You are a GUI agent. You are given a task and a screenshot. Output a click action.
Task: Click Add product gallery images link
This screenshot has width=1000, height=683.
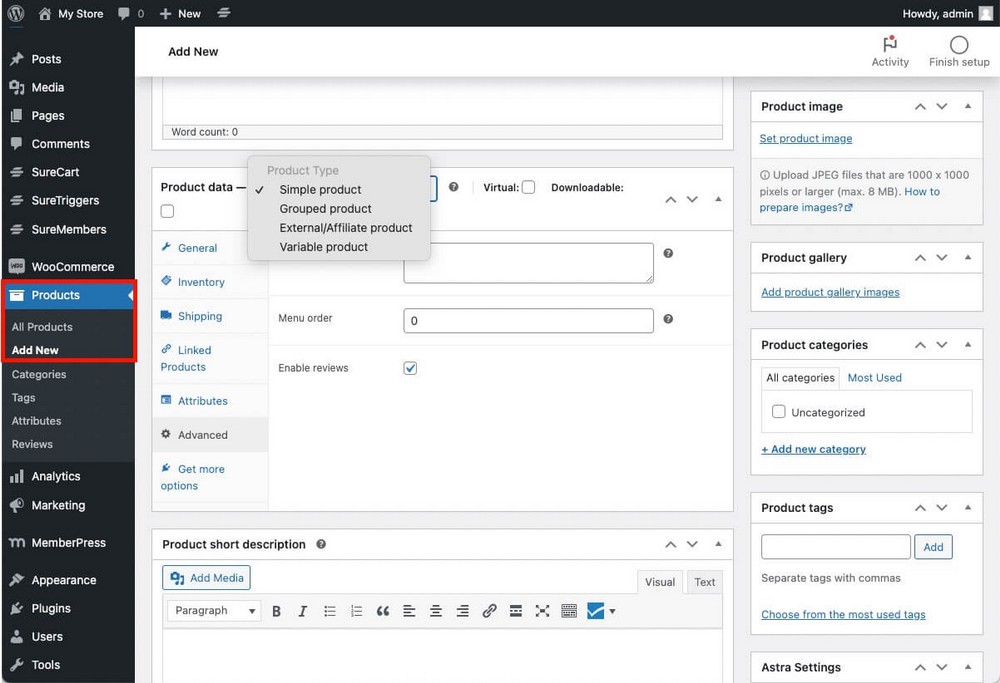[x=830, y=292]
